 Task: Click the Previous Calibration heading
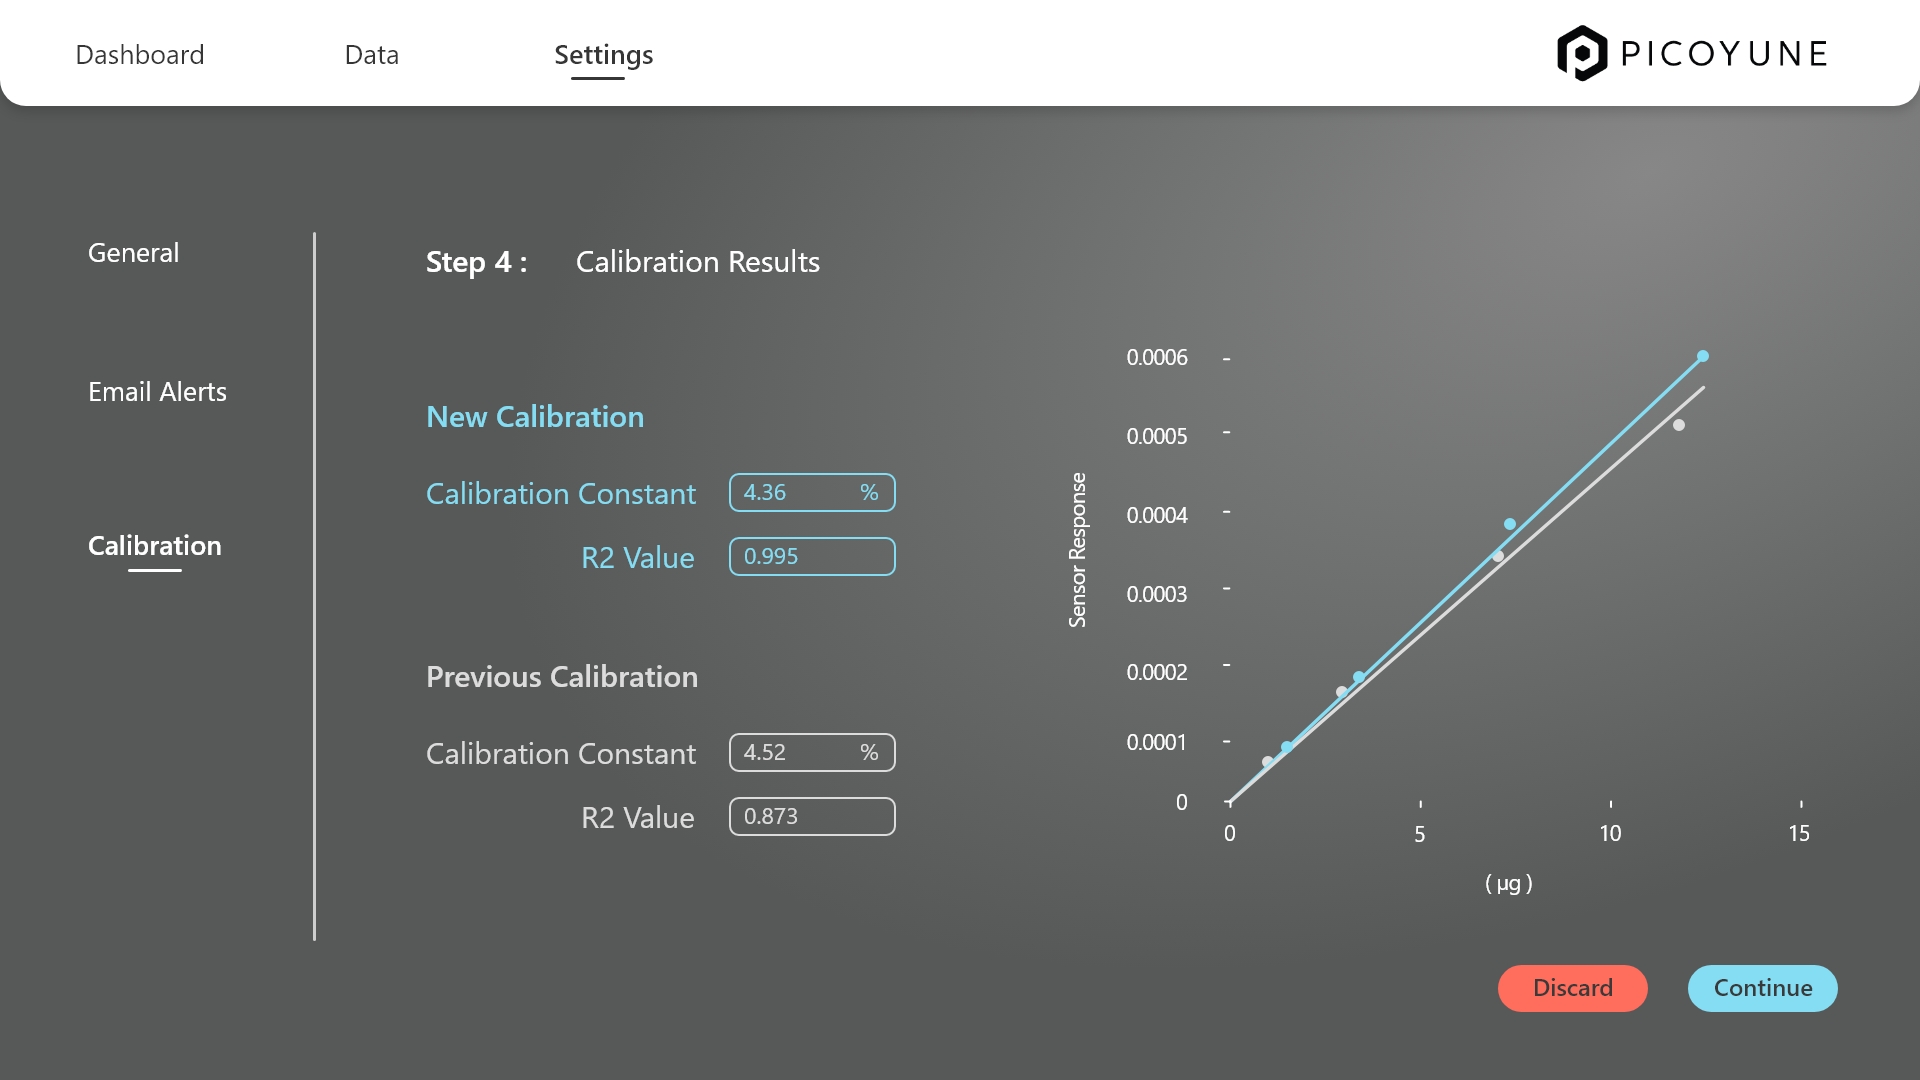point(562,677)
